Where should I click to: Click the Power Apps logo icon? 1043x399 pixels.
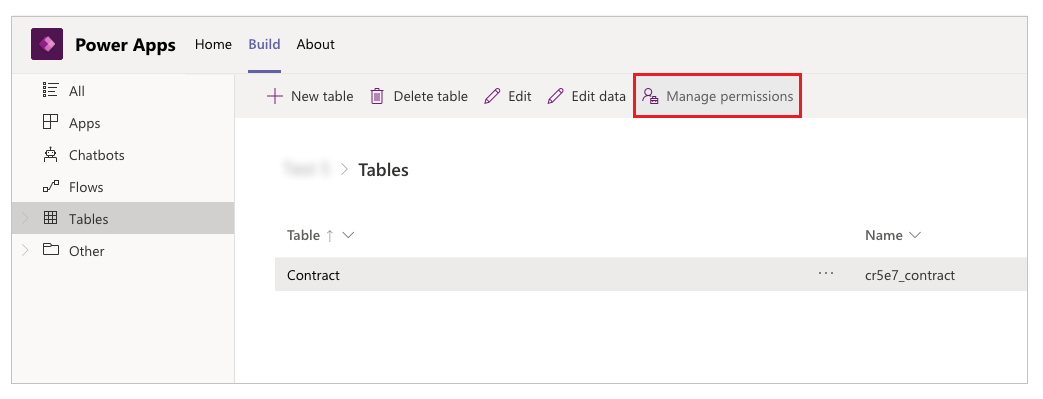pos(47,45)
